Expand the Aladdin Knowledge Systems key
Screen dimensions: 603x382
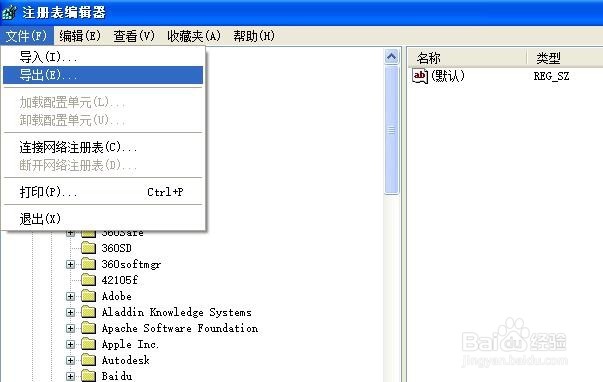[x=70, y=312]
